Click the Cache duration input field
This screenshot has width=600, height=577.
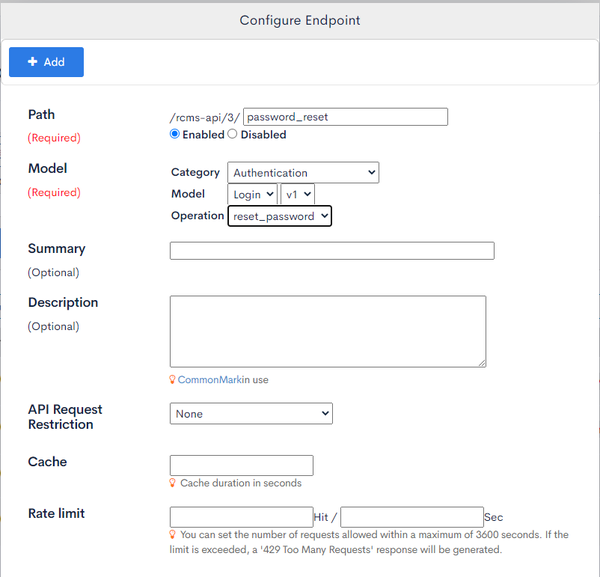(x=241, y=465)
